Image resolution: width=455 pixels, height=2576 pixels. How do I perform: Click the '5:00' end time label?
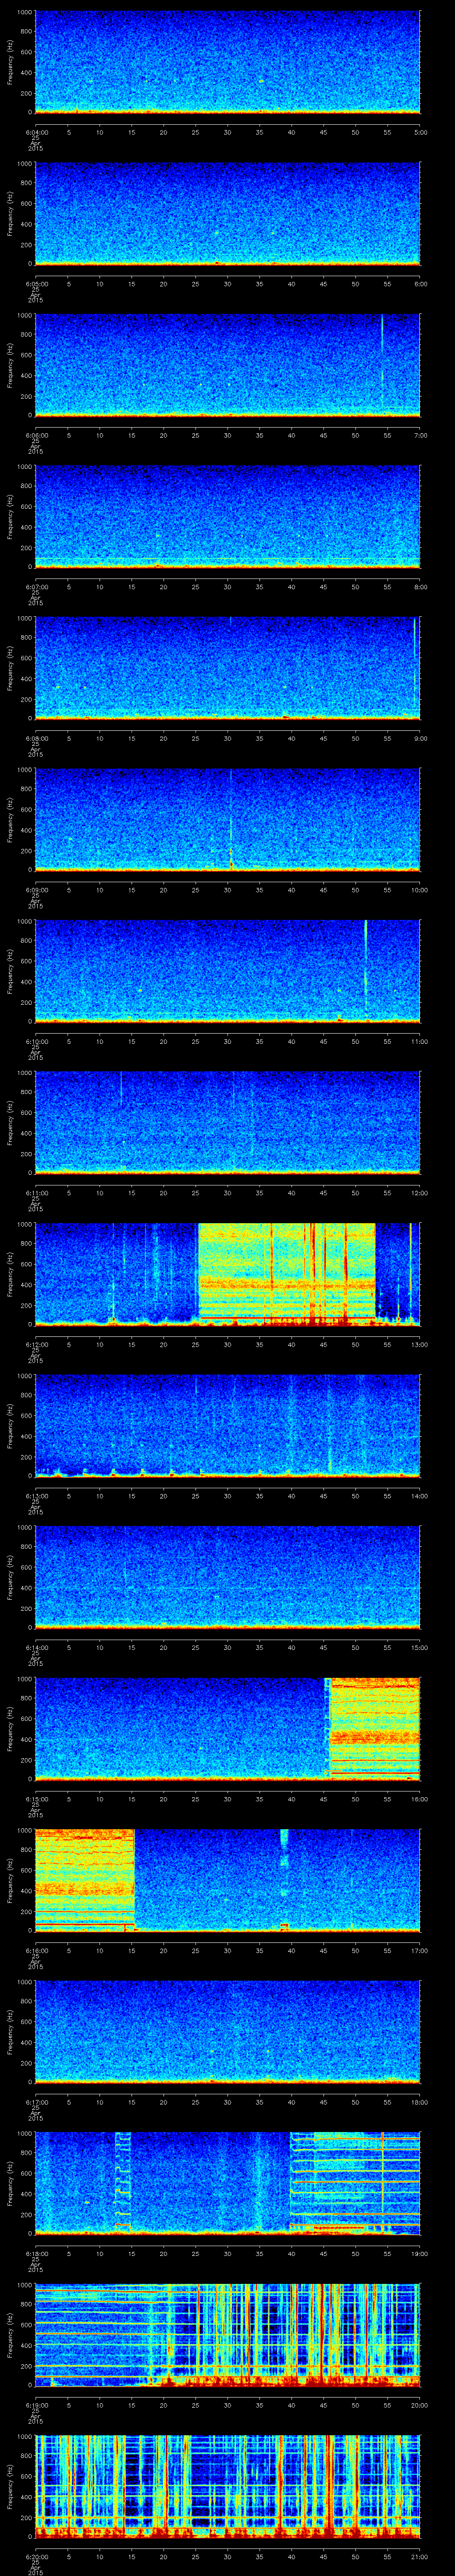coord(421,131)
